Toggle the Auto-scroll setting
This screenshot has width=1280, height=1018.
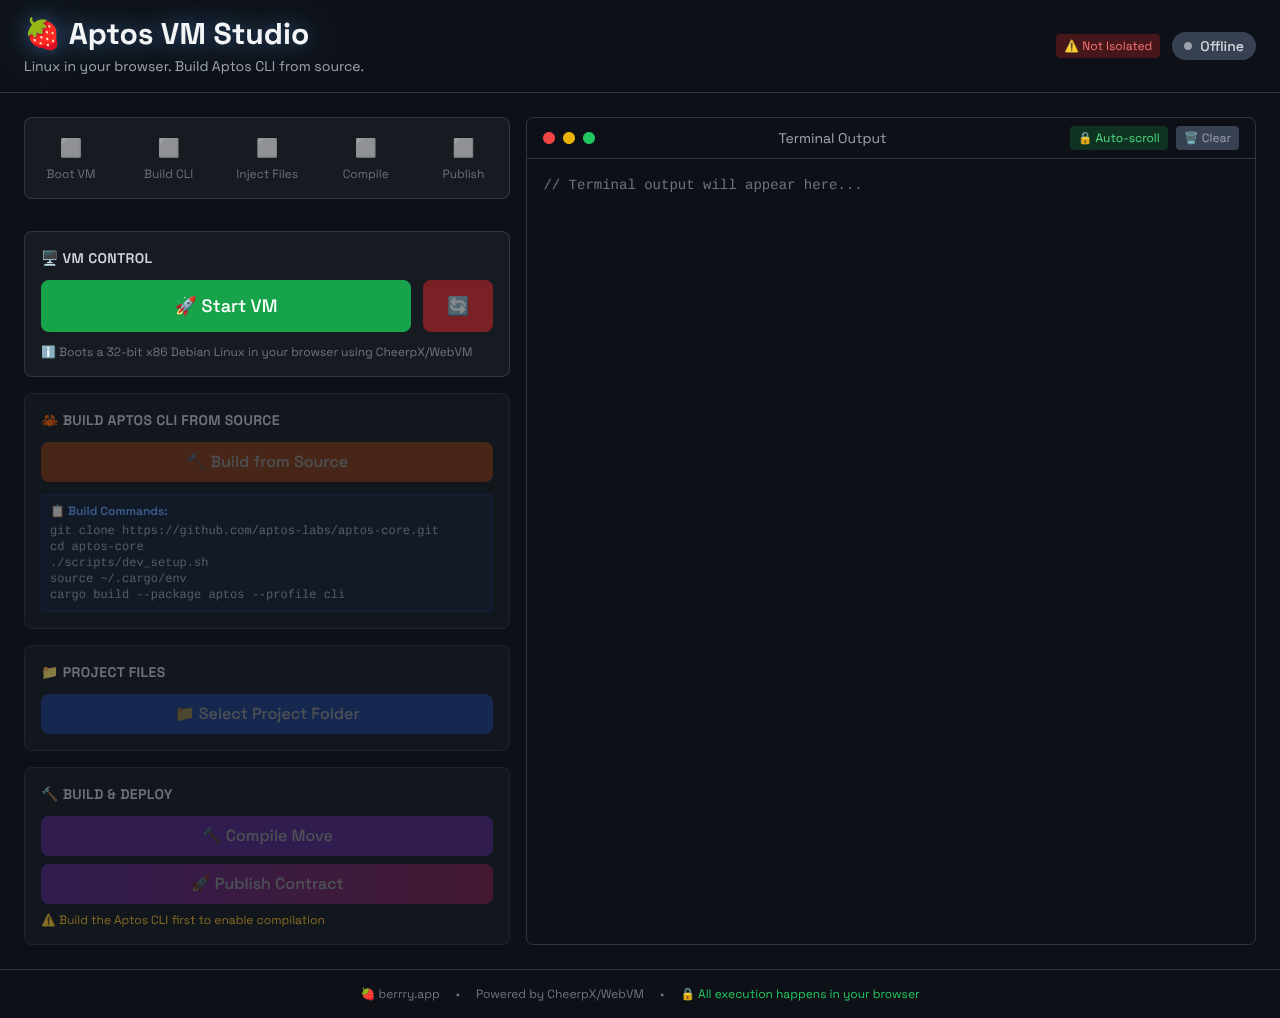click(1118, 138)
